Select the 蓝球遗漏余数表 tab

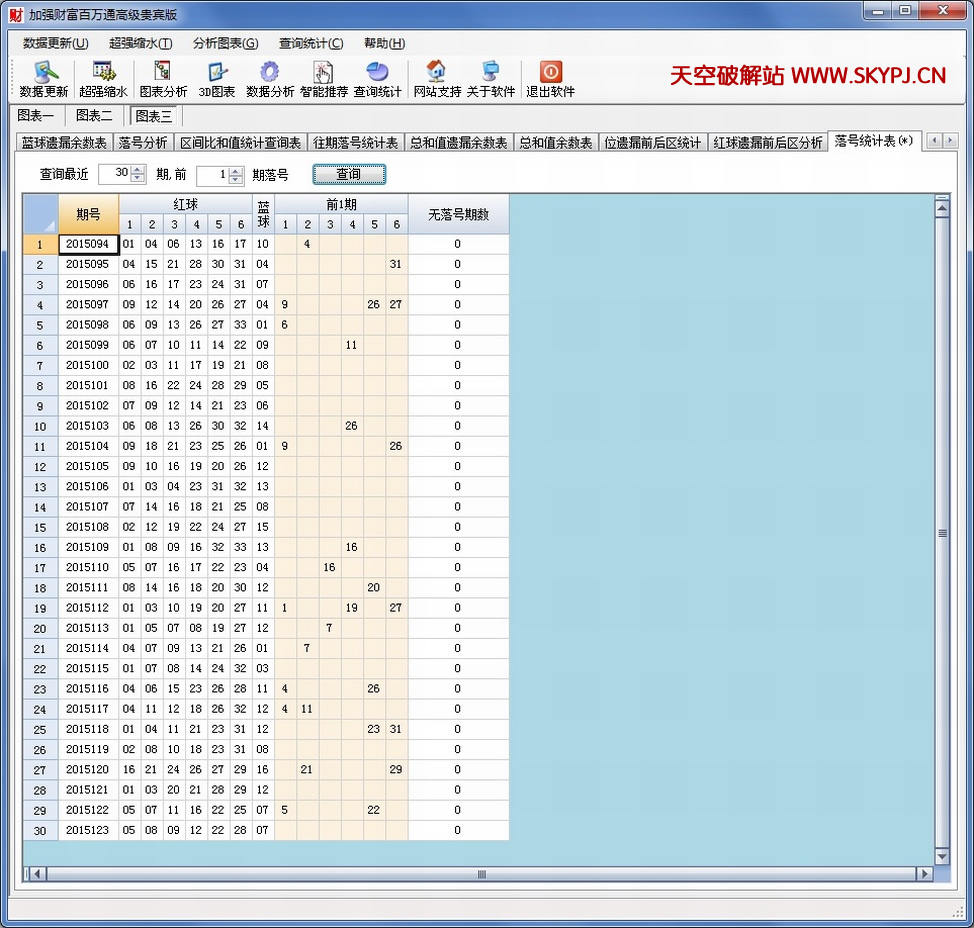pos(64,142)
